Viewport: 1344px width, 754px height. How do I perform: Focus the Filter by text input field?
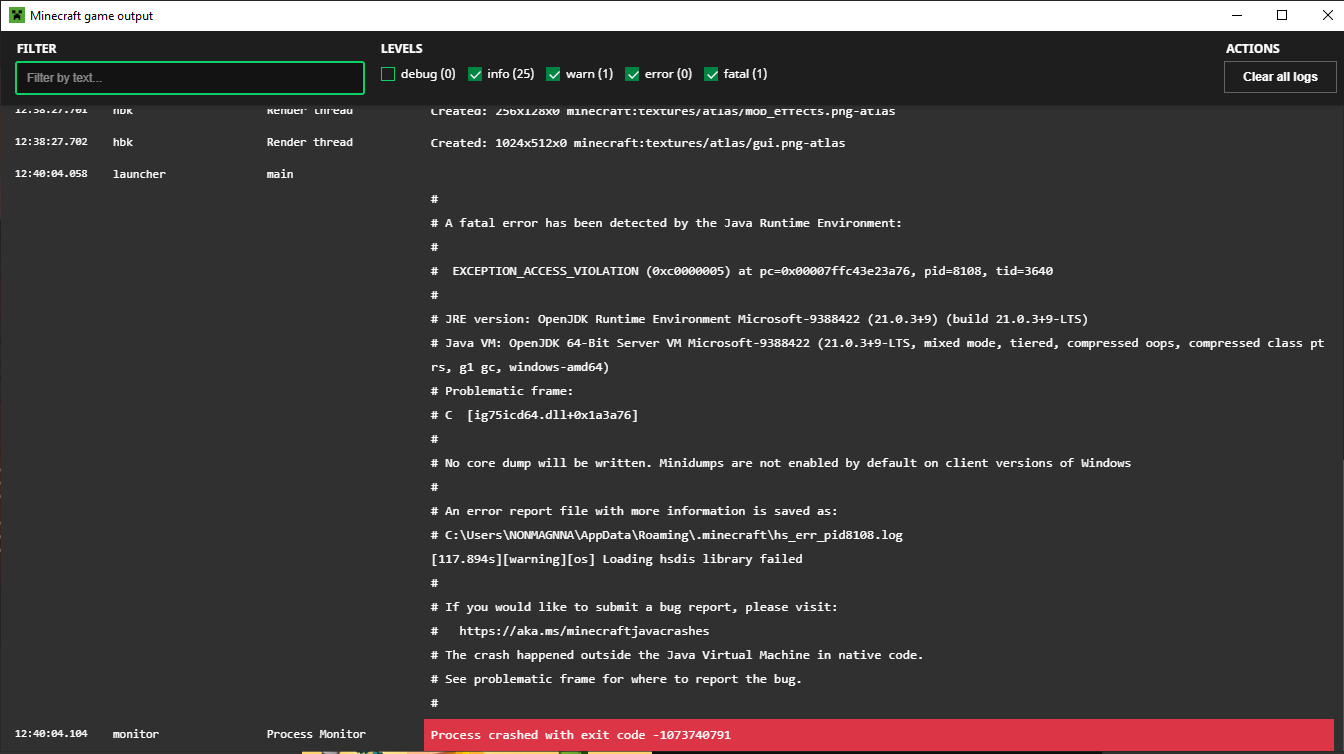[190, 78]
